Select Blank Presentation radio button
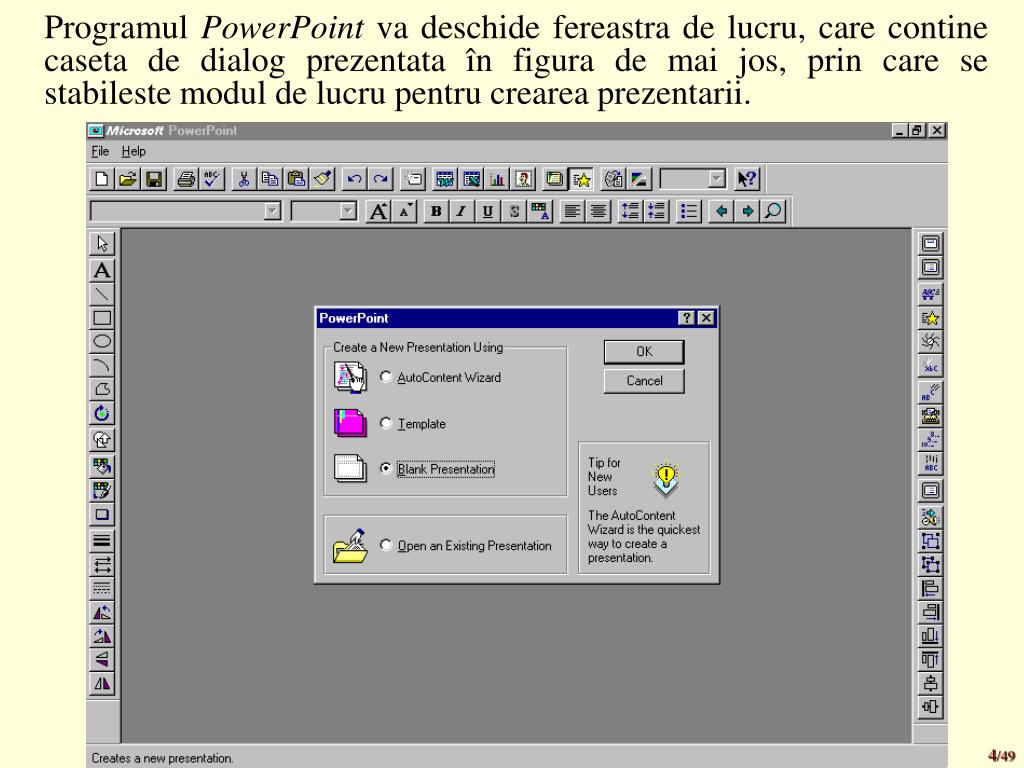Image resolution: width=1024 pixels, height=768 pixels. (x=386, y=468)
